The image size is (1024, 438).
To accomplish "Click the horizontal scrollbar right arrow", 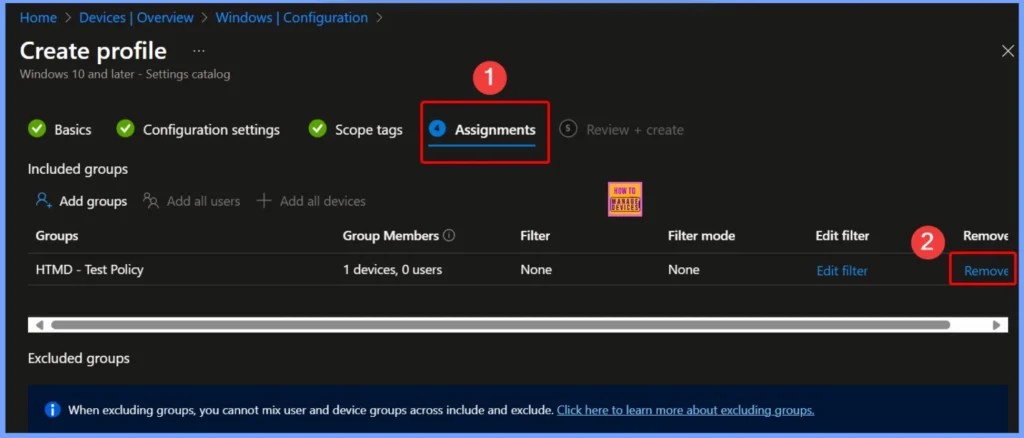I will coord(996,324).
